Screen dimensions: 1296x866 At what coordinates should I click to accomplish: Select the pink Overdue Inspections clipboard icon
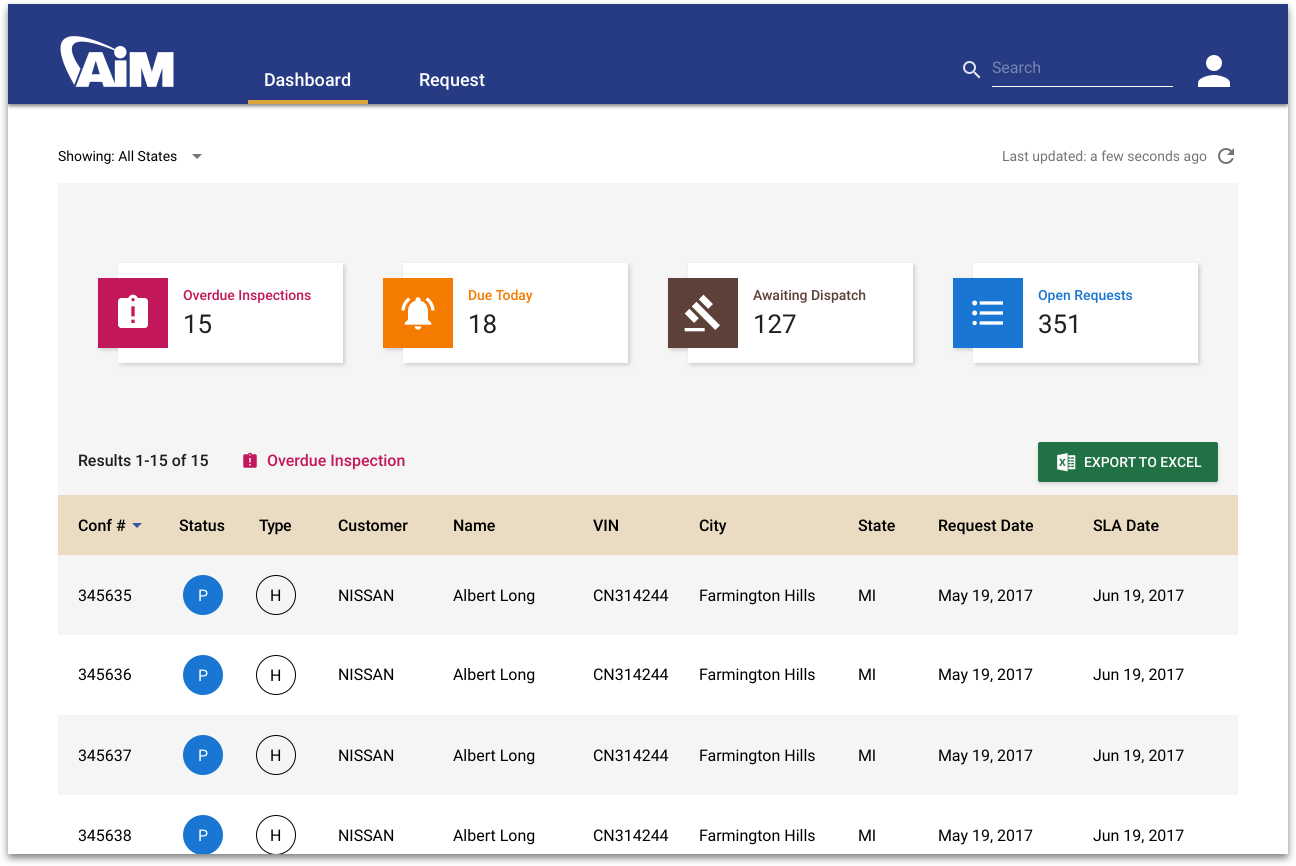(x=133, y=313)
